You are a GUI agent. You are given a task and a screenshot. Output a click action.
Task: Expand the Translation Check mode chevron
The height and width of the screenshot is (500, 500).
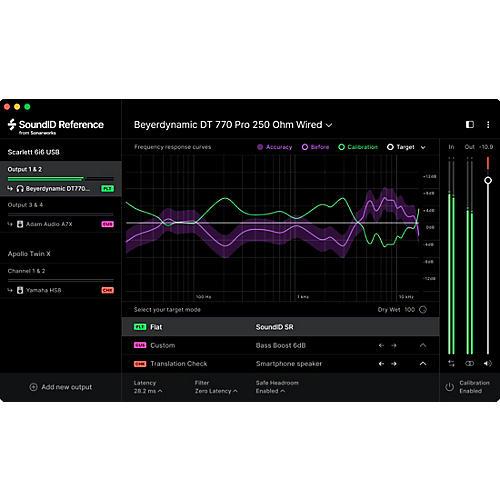tap(423, 364)
